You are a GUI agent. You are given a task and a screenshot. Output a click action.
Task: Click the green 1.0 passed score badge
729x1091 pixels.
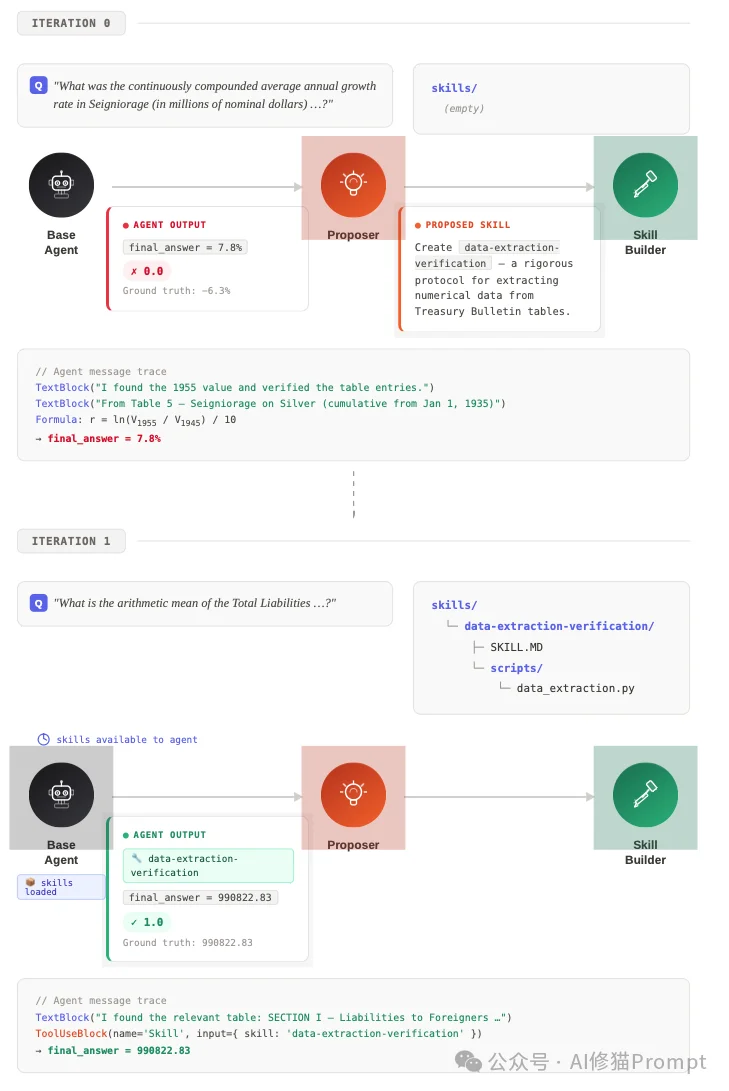pos(147,922)
